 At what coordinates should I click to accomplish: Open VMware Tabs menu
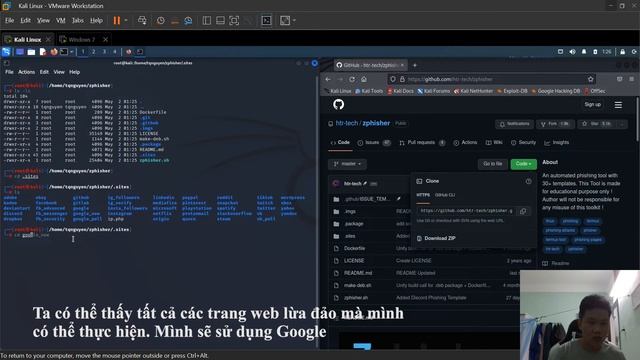[78, 20]
